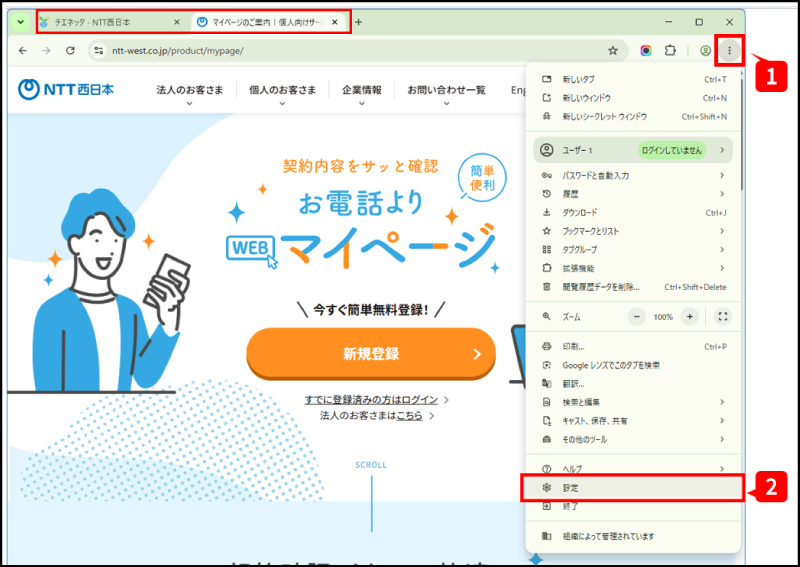This screenshot has width=800, height=567.
Task: Open 設定 from Chrome menu
Action: (x=632, y=488)
